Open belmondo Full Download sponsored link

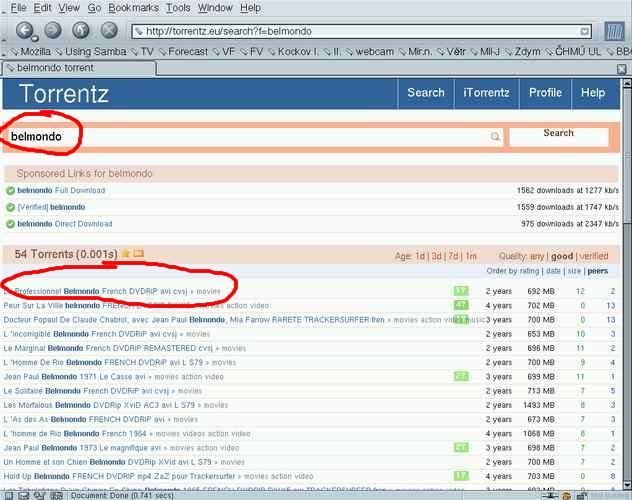tap(61, 190)
